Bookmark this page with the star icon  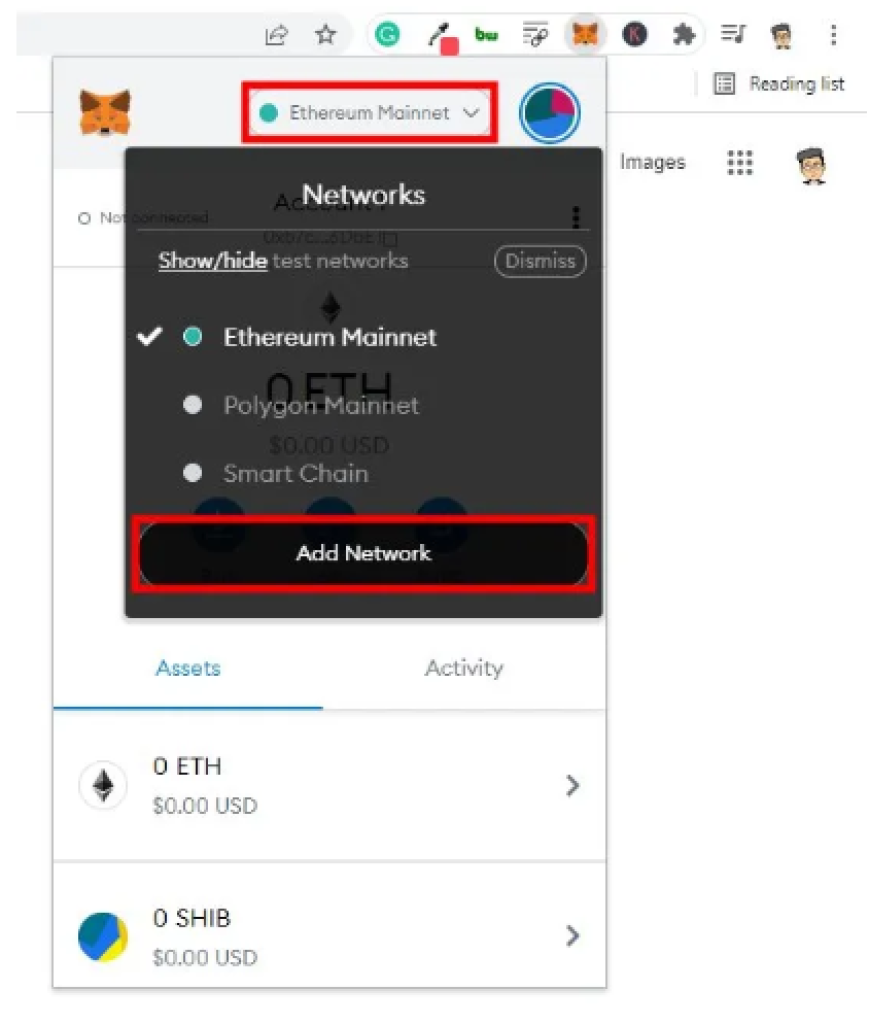pos(325,34)
